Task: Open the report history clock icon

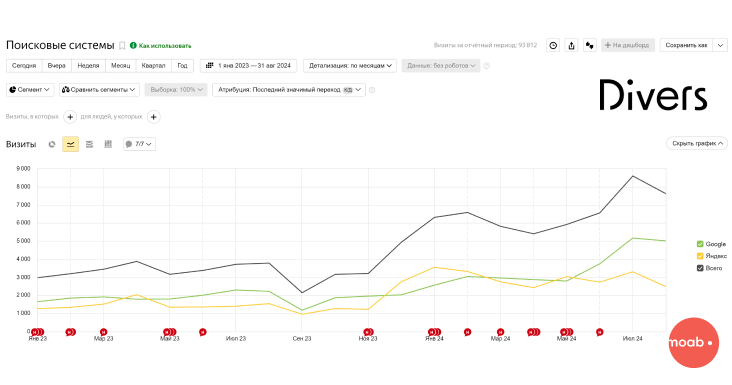Action: point(553,45)
